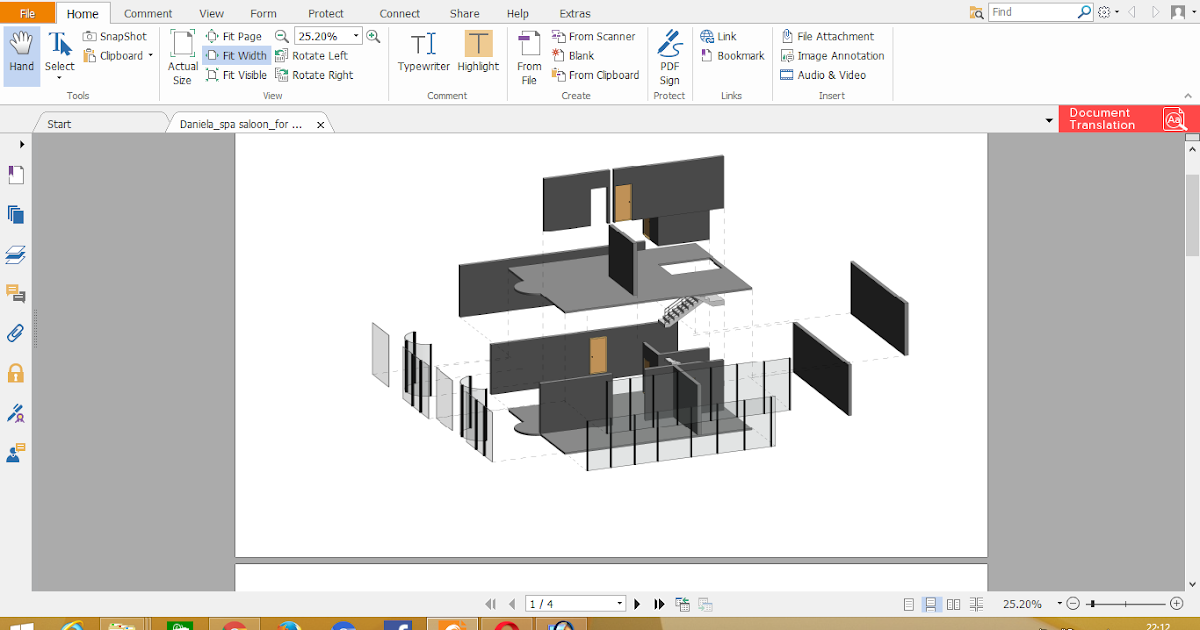1200x630 pixels.
Task: Switch to two-page view in status bar
Action: click(953, 604)
